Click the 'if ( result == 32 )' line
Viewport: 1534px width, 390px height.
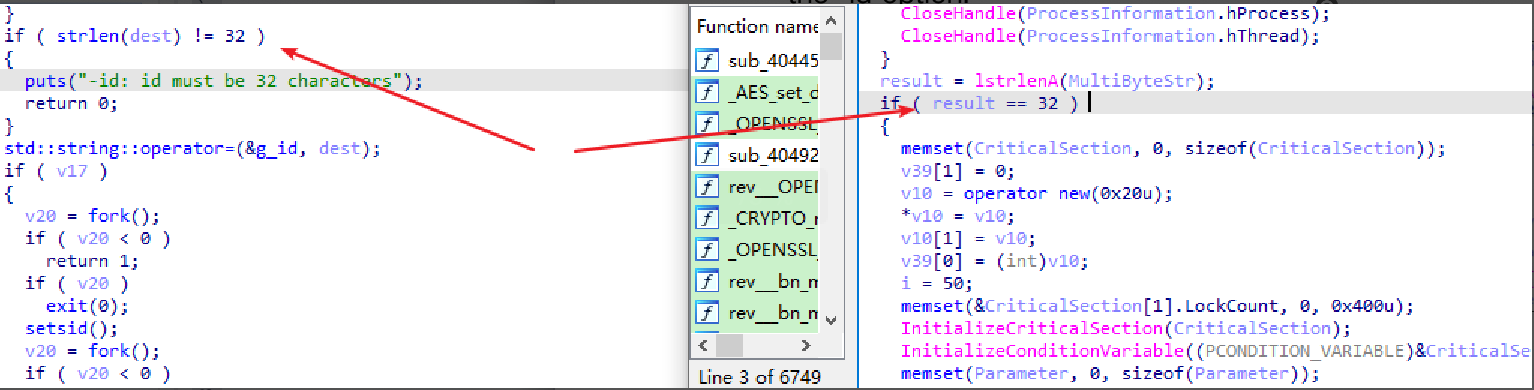[979, 103]
